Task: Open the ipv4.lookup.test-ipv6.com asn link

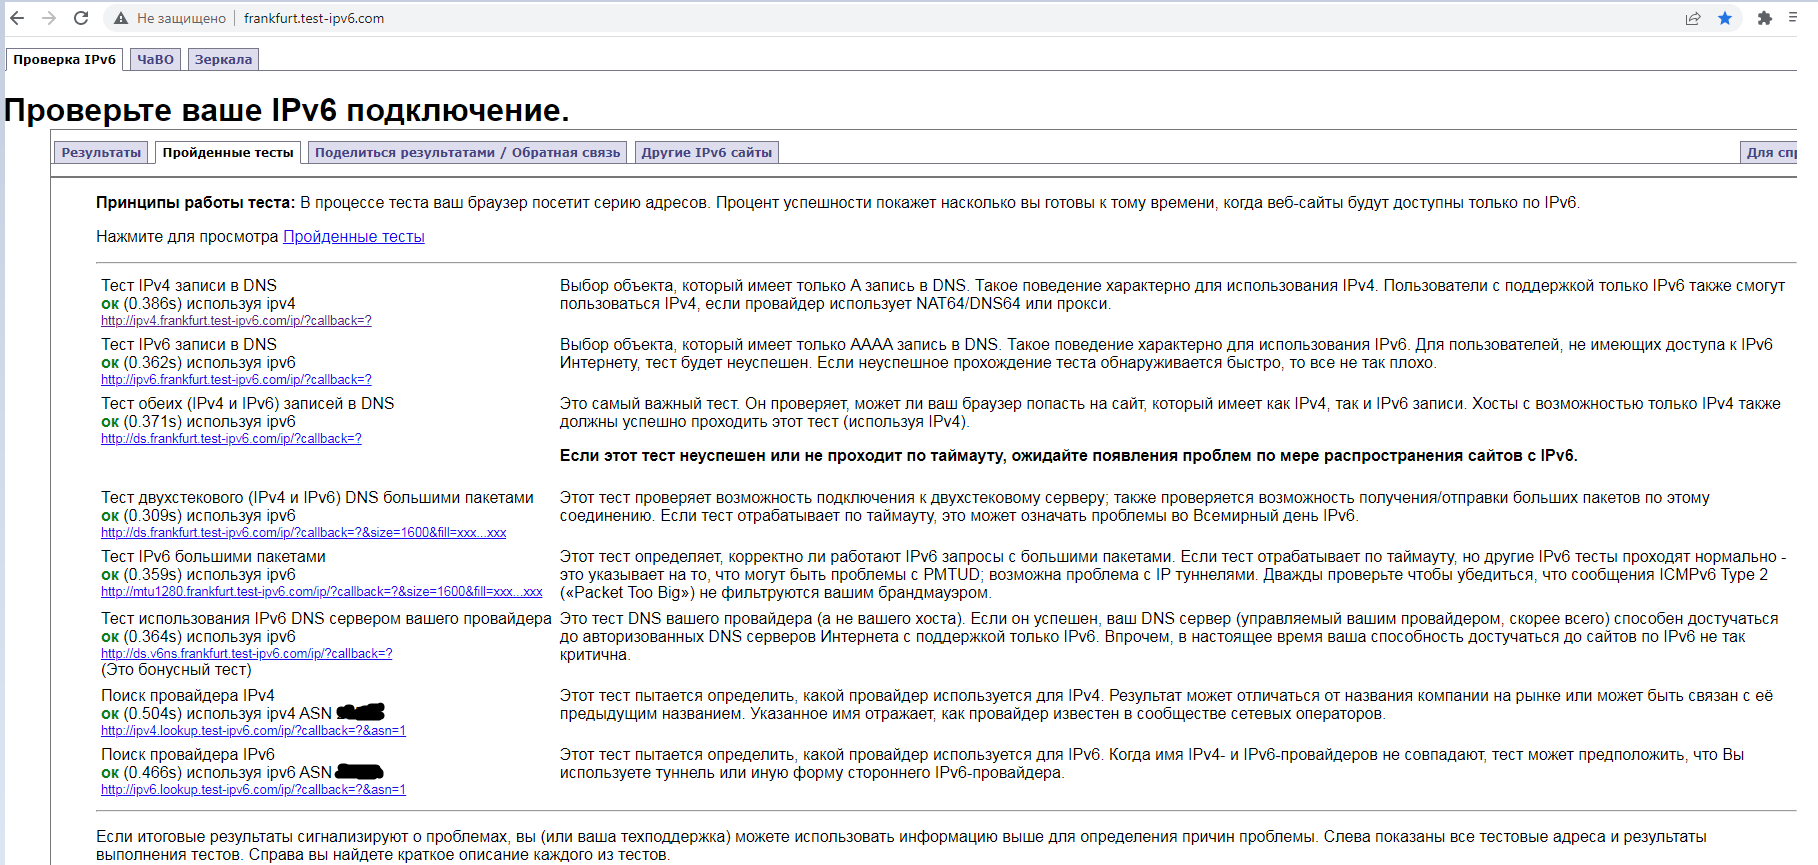Action: coord(253,731)
